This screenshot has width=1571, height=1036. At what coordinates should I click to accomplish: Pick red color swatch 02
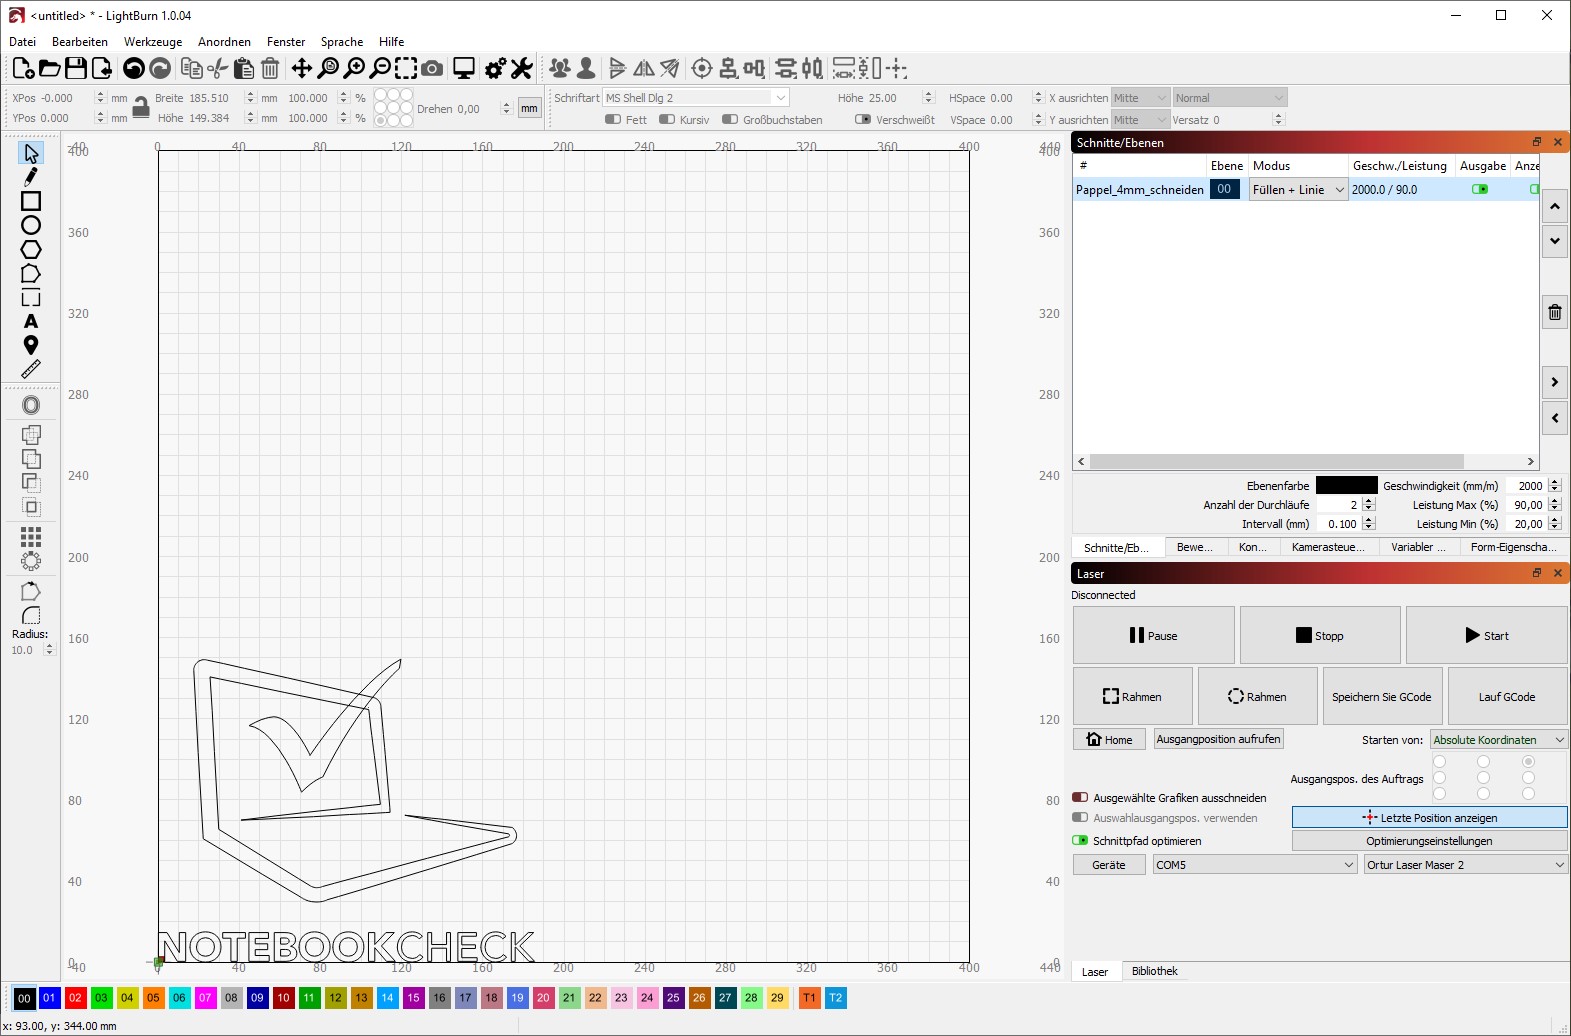click(x=75, y=998)
